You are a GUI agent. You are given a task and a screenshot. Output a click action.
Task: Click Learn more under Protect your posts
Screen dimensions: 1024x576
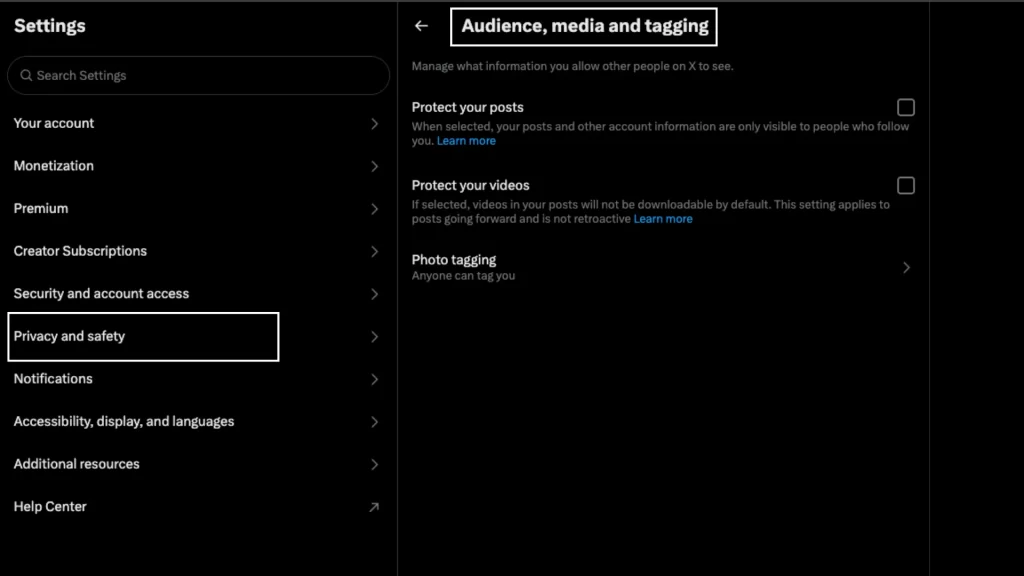click(x=466, y=141)
